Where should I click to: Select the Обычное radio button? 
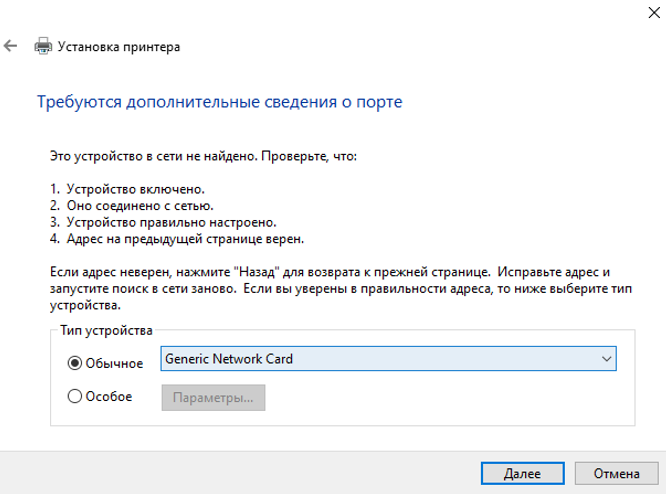74,364
